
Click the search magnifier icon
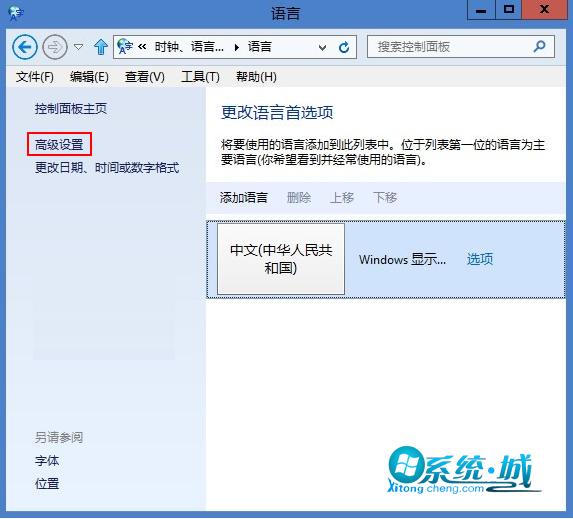pyautogui.click(x=539, y=46)
